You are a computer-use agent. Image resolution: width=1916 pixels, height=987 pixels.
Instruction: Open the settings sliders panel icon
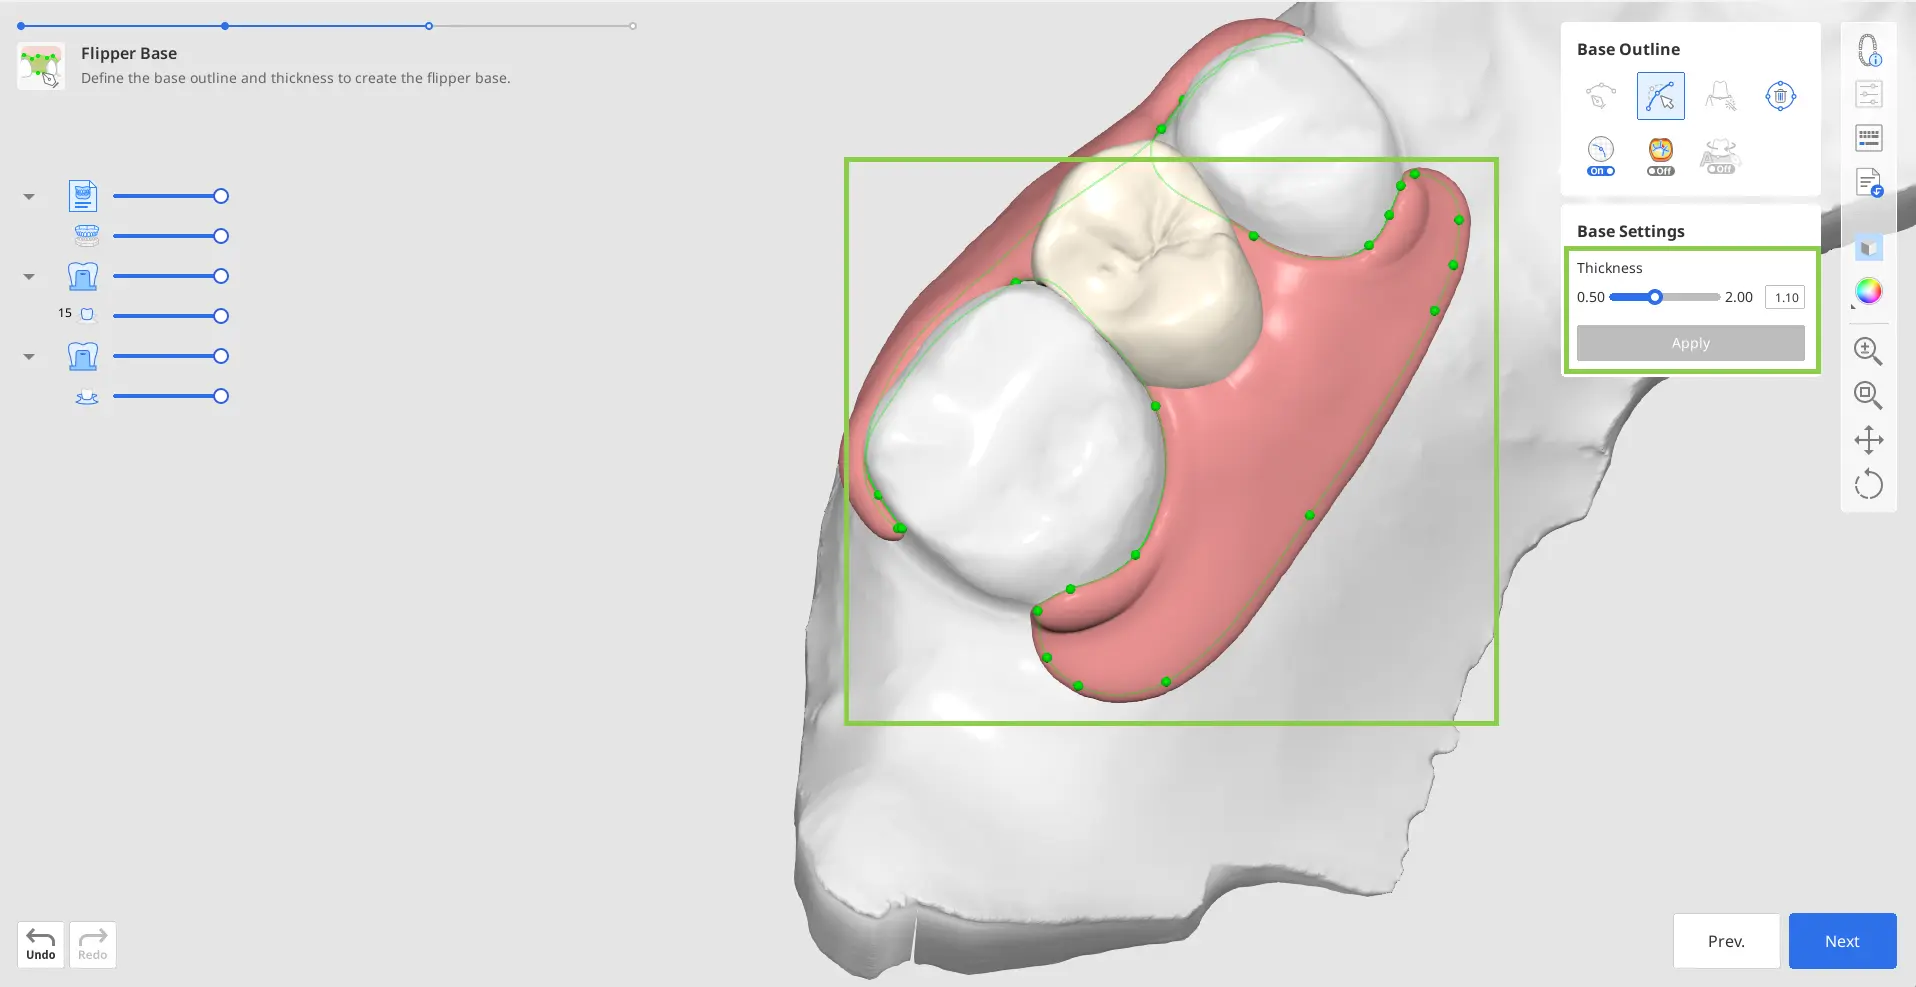tap(1868, 94)
